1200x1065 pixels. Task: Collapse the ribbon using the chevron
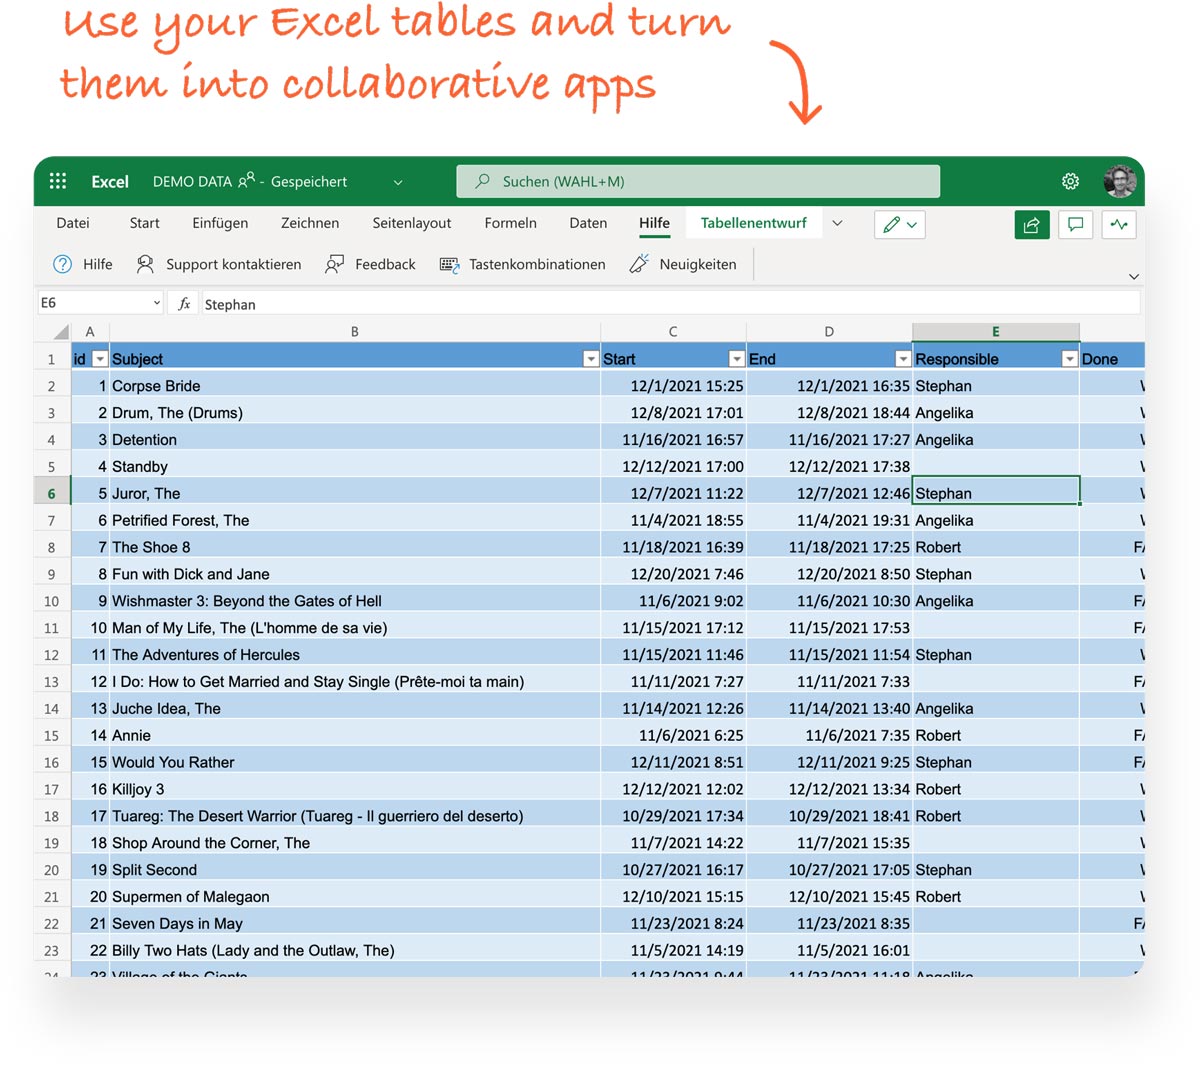click(1134, 276)
